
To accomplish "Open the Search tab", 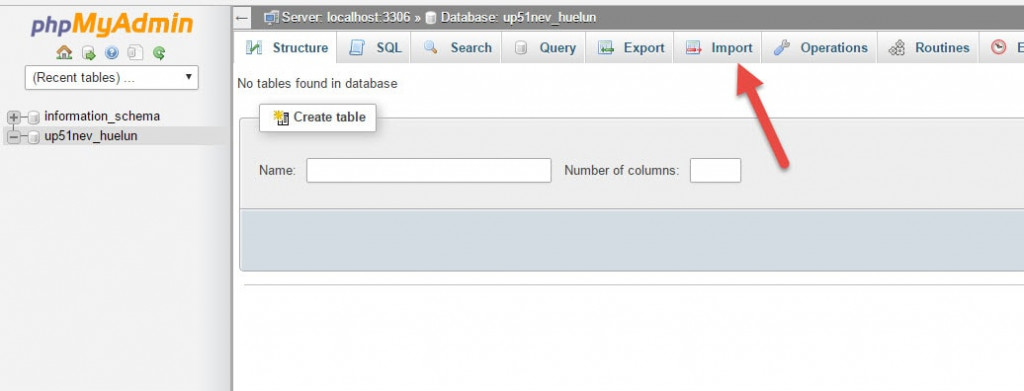I will pos(457,48).
